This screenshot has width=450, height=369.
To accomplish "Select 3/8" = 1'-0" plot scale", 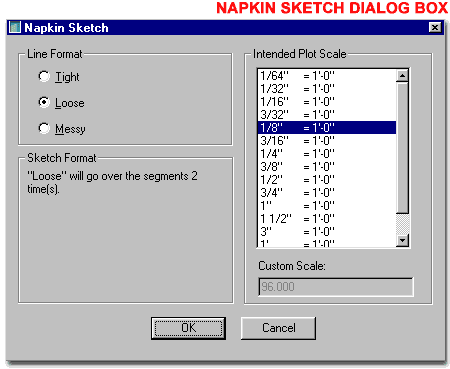I will [x=327, y=166].
